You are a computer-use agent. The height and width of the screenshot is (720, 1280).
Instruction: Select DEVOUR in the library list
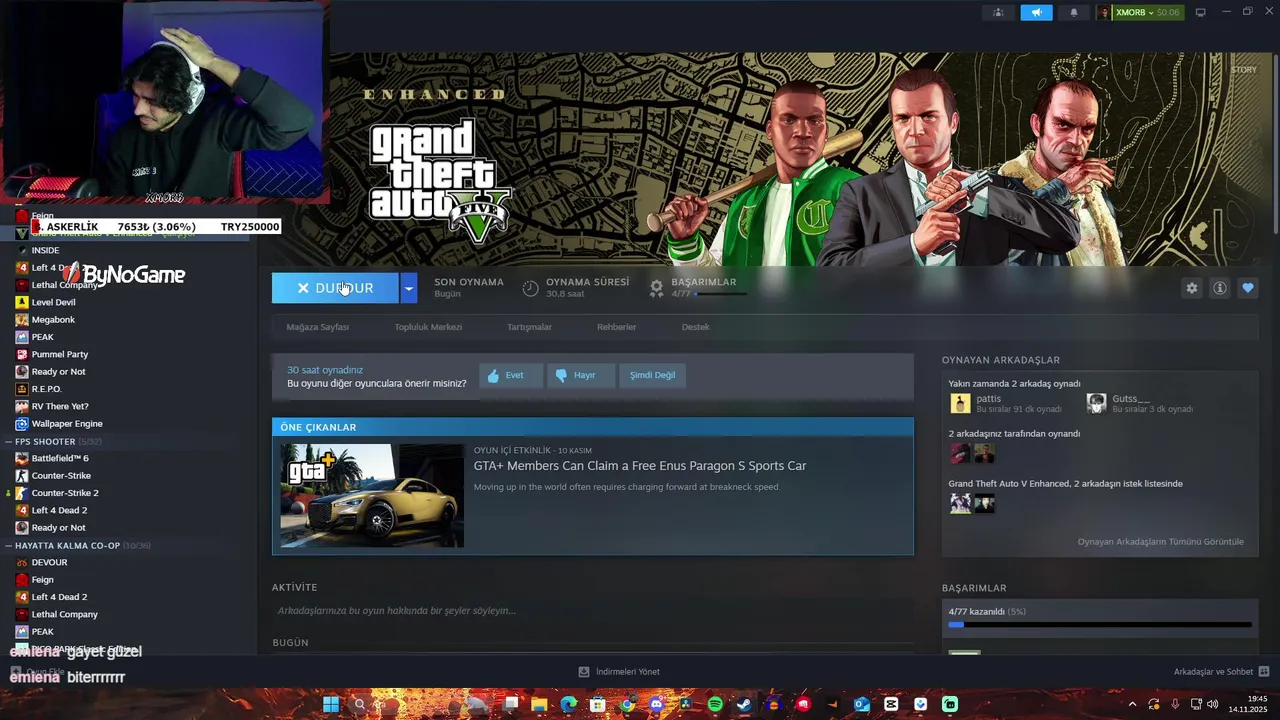pyautogui.click(x=49, y=562)
